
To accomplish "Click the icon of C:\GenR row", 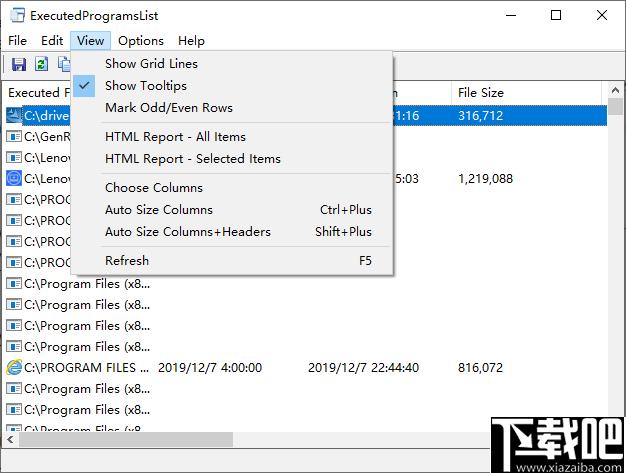I will (14, 137).
